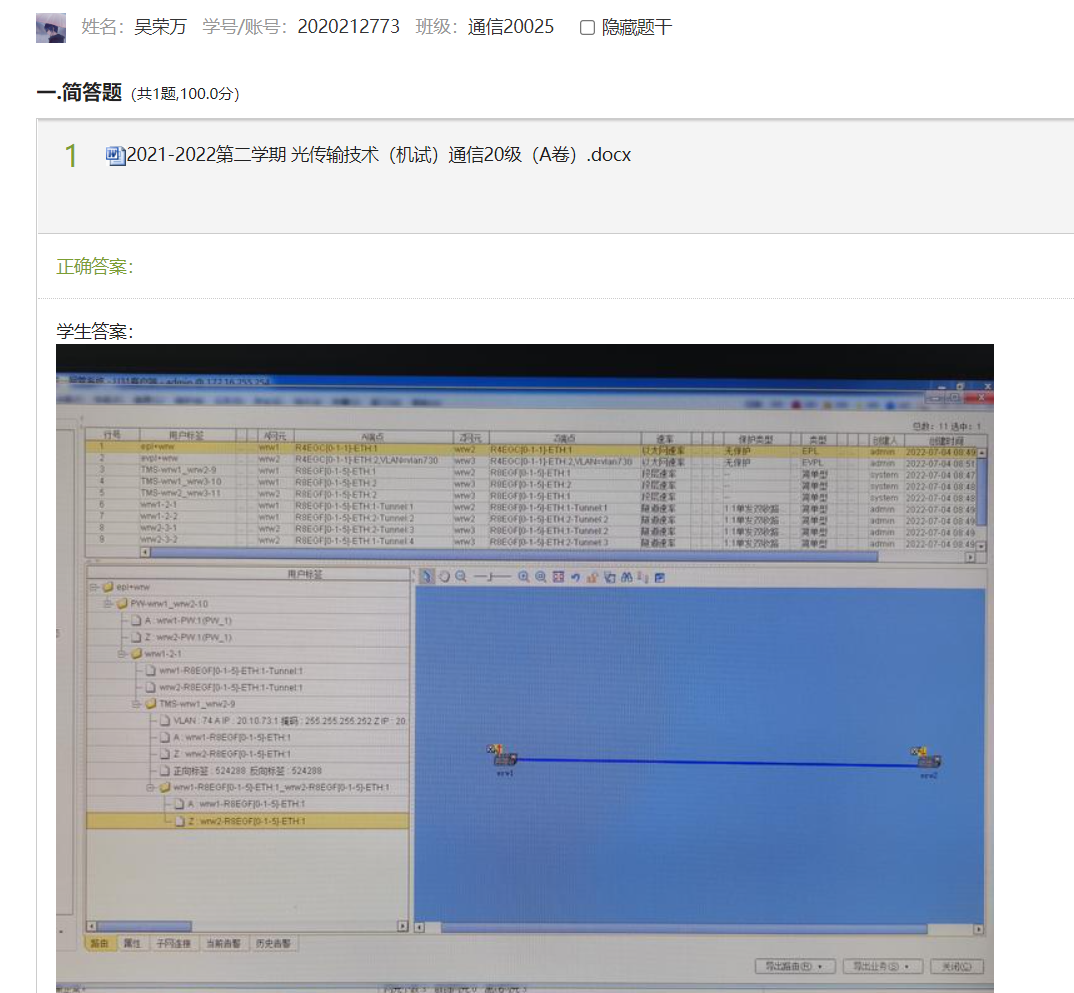1074x993 pixels.
Task: Toggle the 隐藏题干 checkbox
Action: (588, 28)
